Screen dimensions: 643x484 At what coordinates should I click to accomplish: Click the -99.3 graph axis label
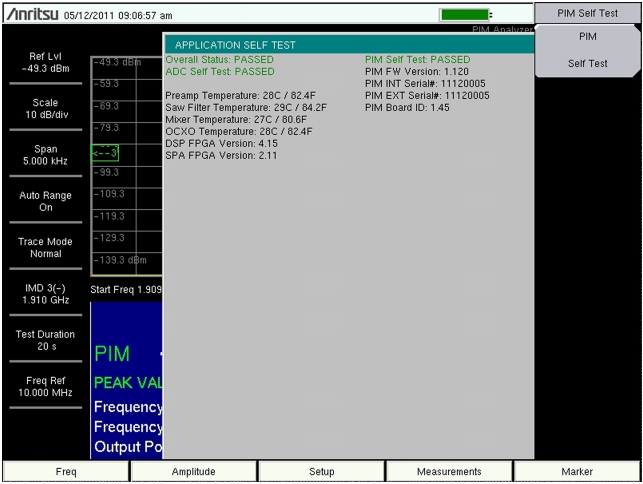pyautogui.click(x=106, y=172)
